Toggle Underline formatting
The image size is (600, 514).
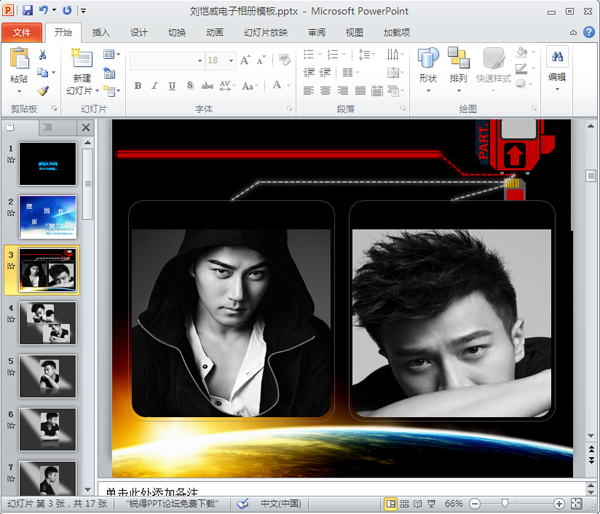coord(172,86)
